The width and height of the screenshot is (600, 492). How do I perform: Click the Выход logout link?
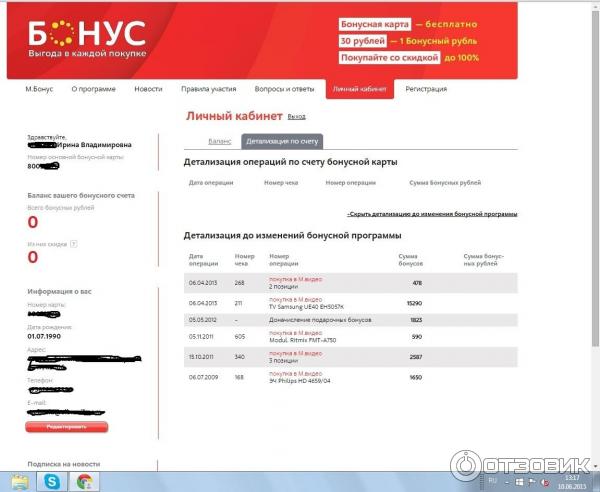pos(296,117)
